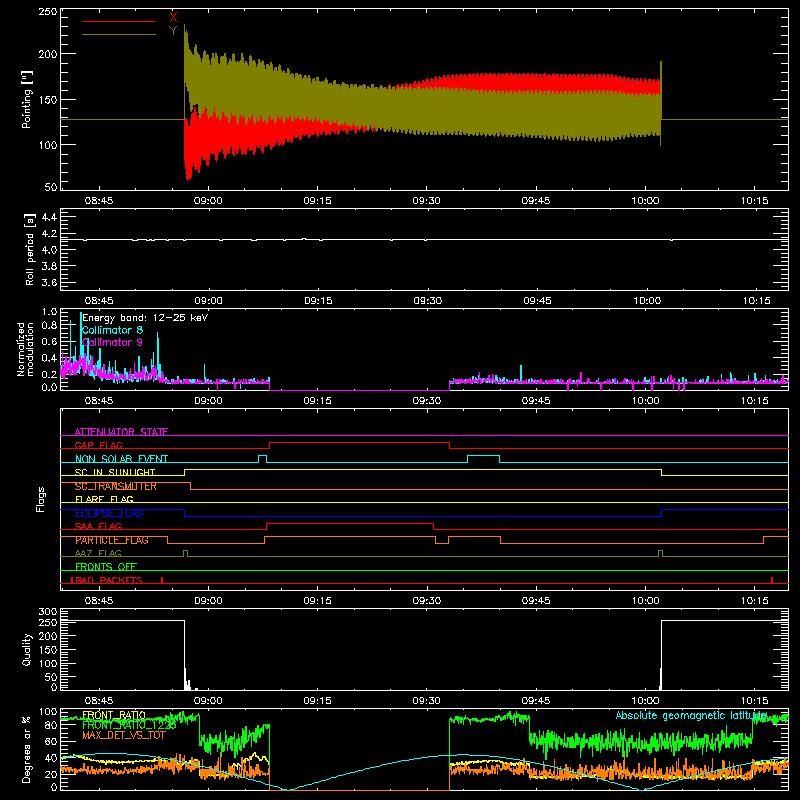This screenshot has width=800, height=800.
Task: Click the SC_IN_SUNLIGHT flag label
Action: [x=115, y=472]
